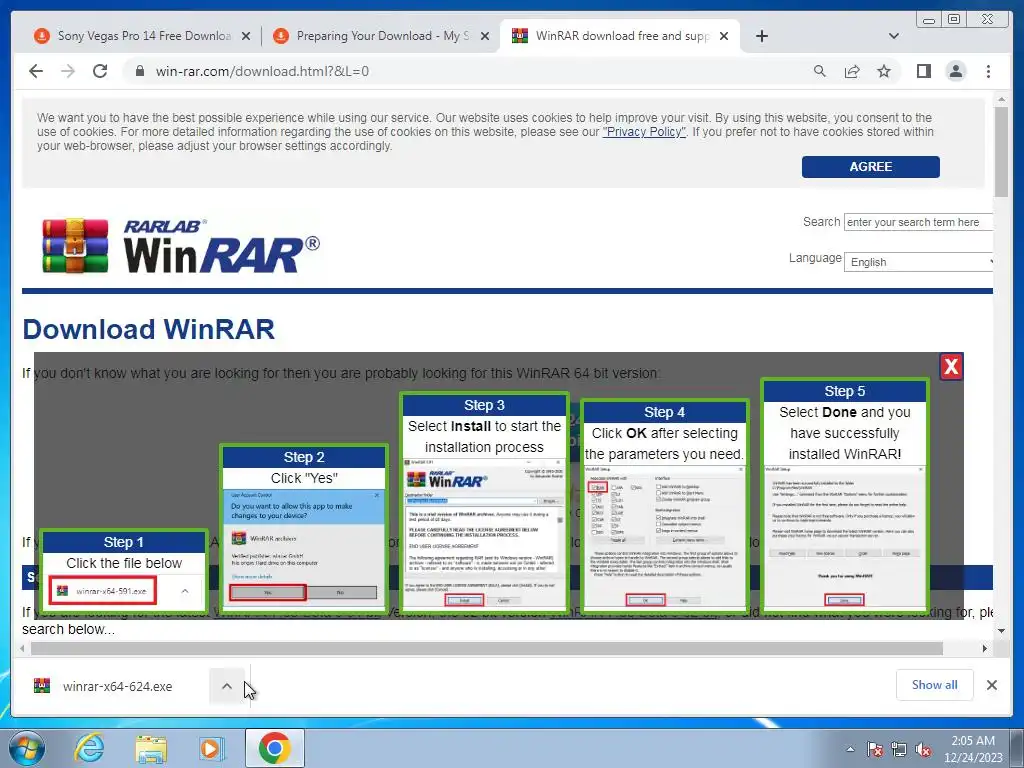Viewport: 1024px width, 768px height.
Task: Click the Step 5 Done thumbnail
Action: coord(844,494)
